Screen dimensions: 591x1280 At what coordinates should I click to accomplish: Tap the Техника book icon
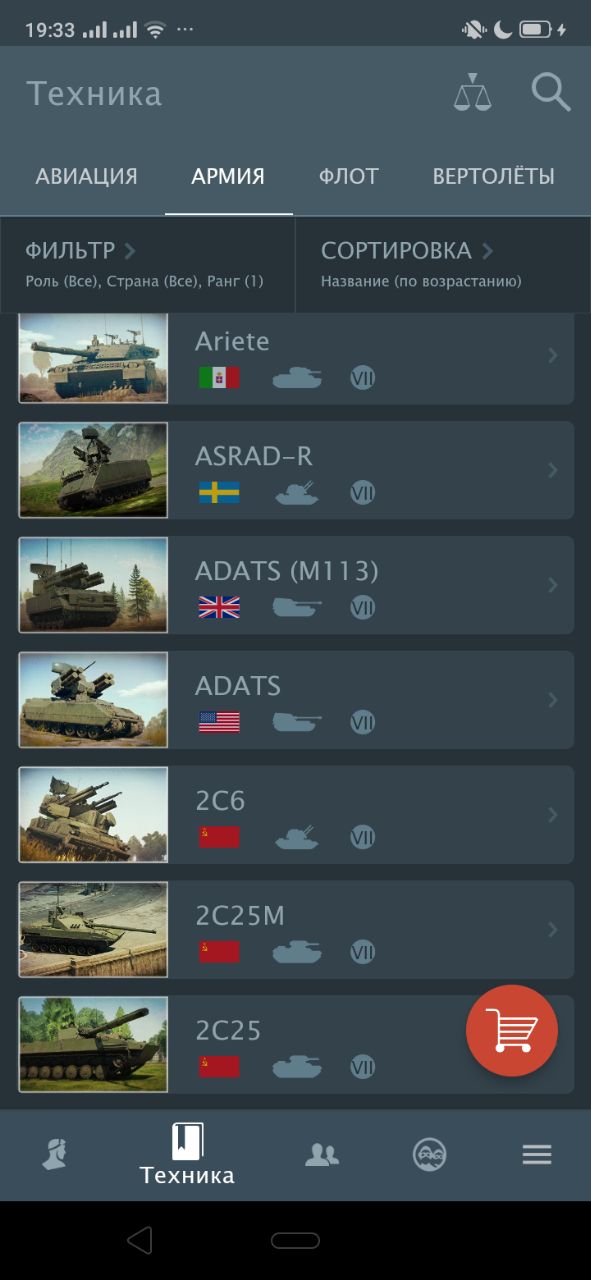click(188, 1140)
